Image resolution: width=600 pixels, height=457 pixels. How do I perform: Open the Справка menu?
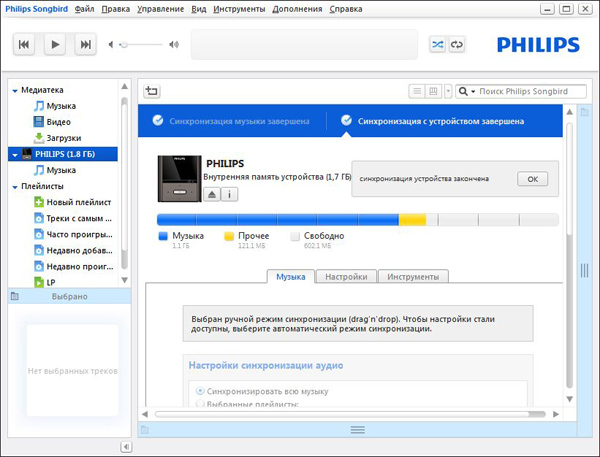point(346,9)
